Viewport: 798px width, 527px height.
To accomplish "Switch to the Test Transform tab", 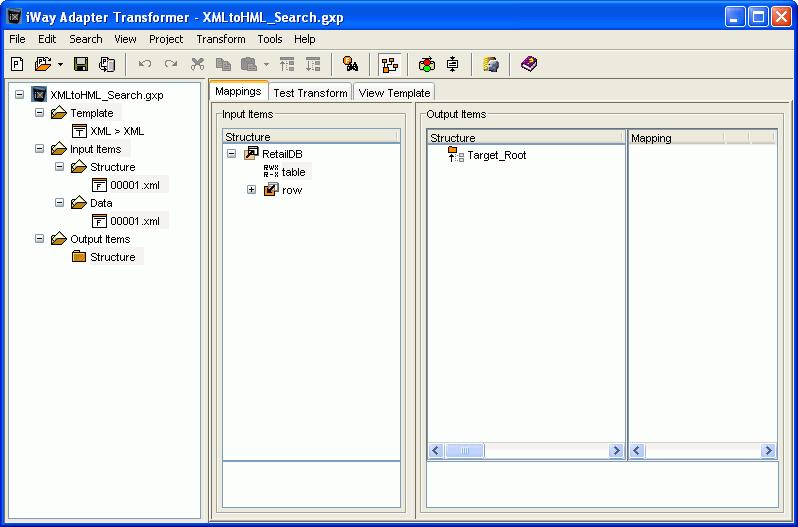I will click(310, 93).
